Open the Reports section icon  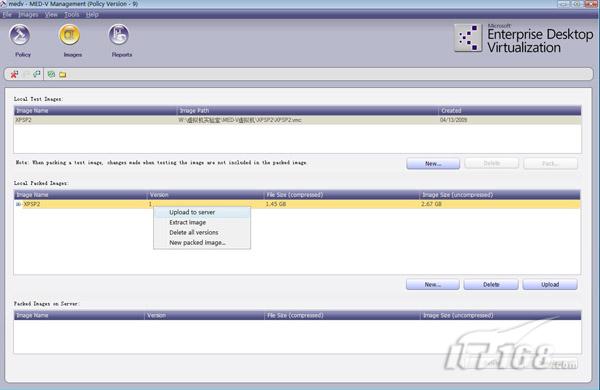tap(119, 35)
